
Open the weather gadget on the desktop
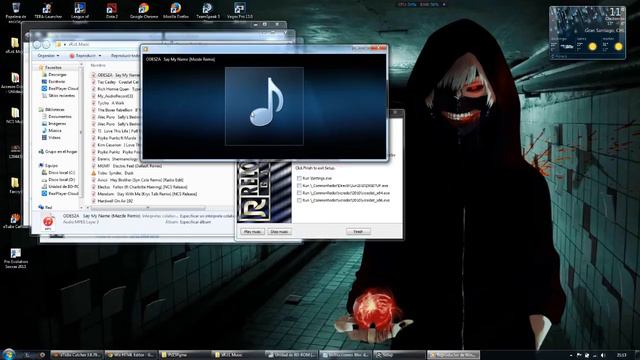[587, 33]
